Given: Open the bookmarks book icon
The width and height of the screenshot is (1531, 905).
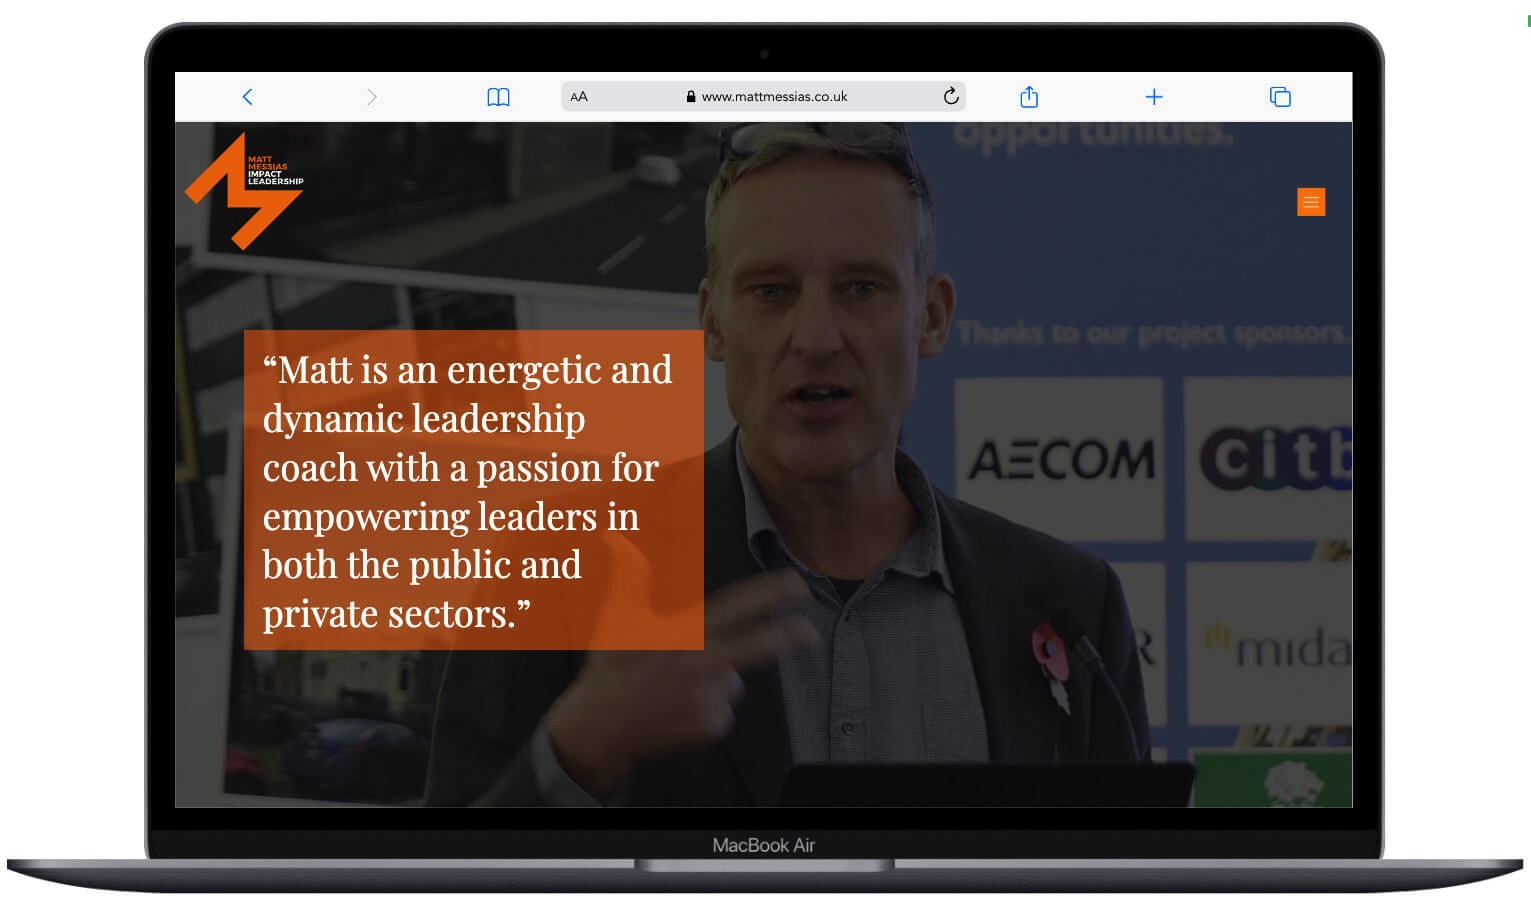Looking at the screenshot, I should (498, 97).
